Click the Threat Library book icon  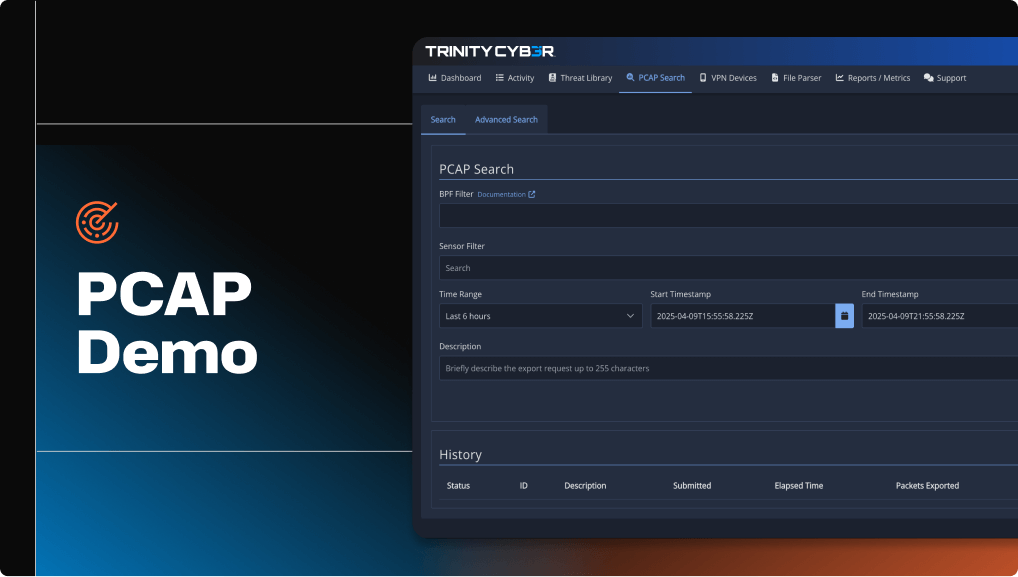[552, 78]
